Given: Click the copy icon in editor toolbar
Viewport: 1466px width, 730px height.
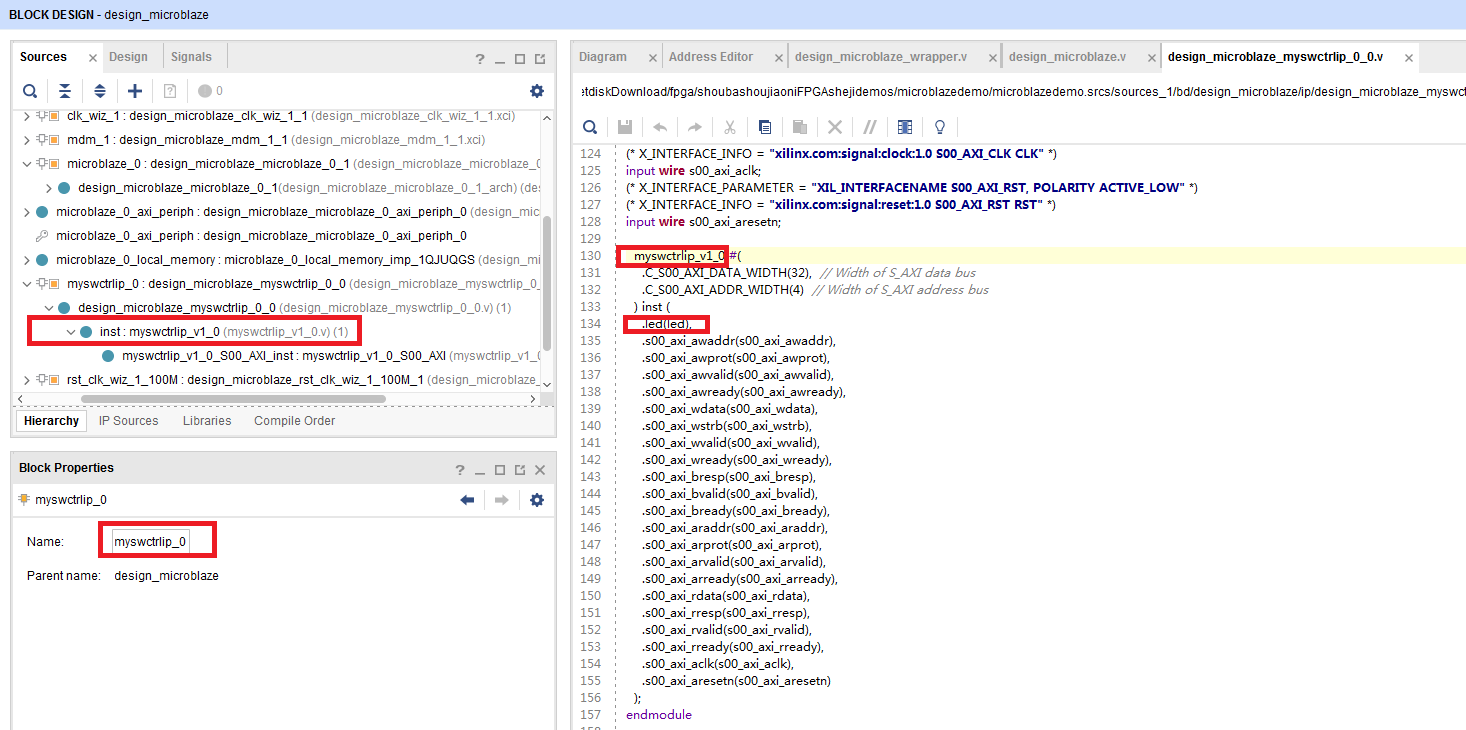Looking at the screenshot, I should click(765, 127).
